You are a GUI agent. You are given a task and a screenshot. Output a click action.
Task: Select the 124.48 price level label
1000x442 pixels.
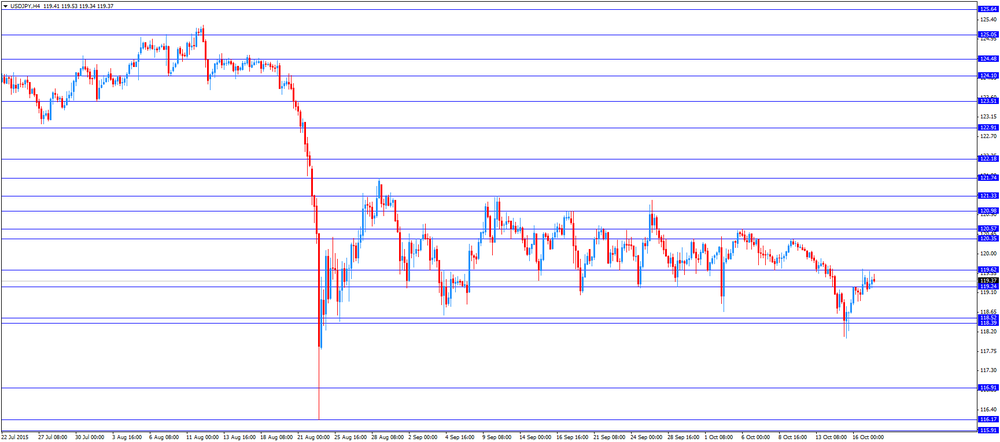coord(988,59)
